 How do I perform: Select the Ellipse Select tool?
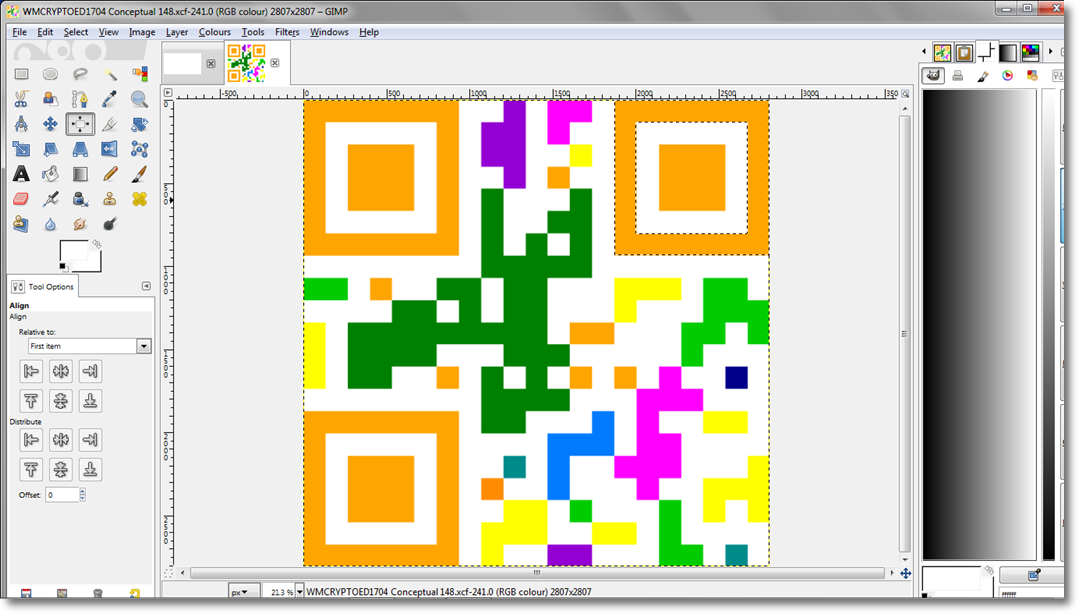(x=50, y=74)
